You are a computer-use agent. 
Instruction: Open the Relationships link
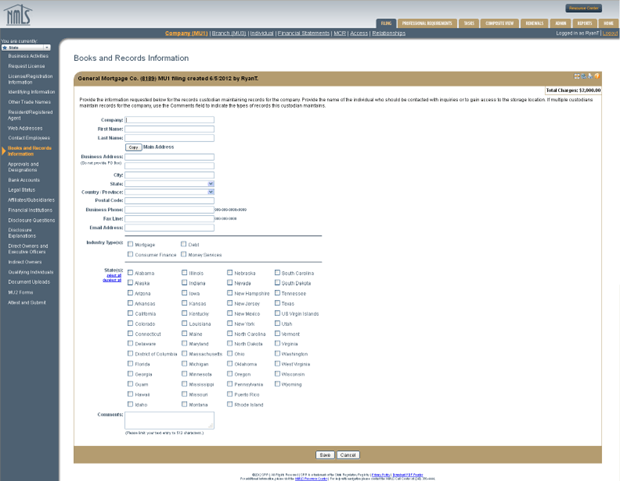[x=389, y=33]
